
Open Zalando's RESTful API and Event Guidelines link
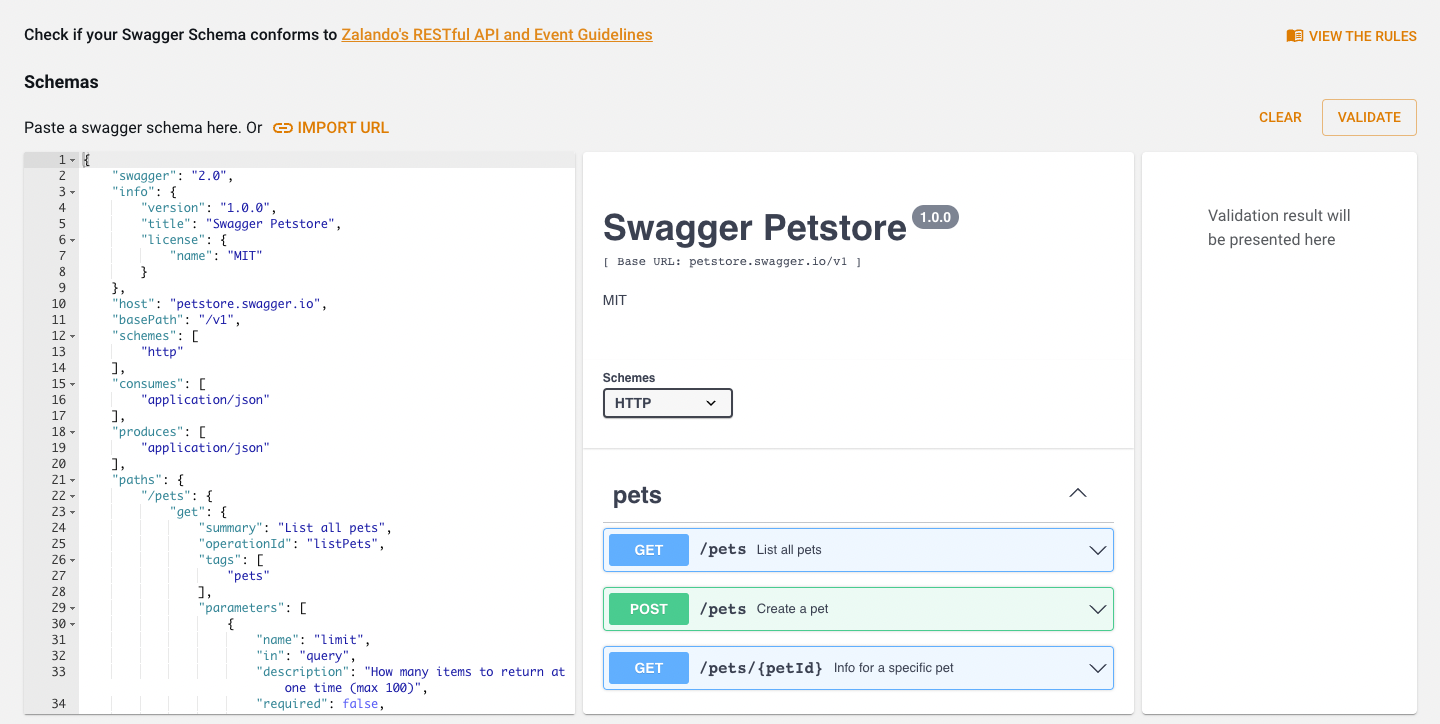coord(497,34)
